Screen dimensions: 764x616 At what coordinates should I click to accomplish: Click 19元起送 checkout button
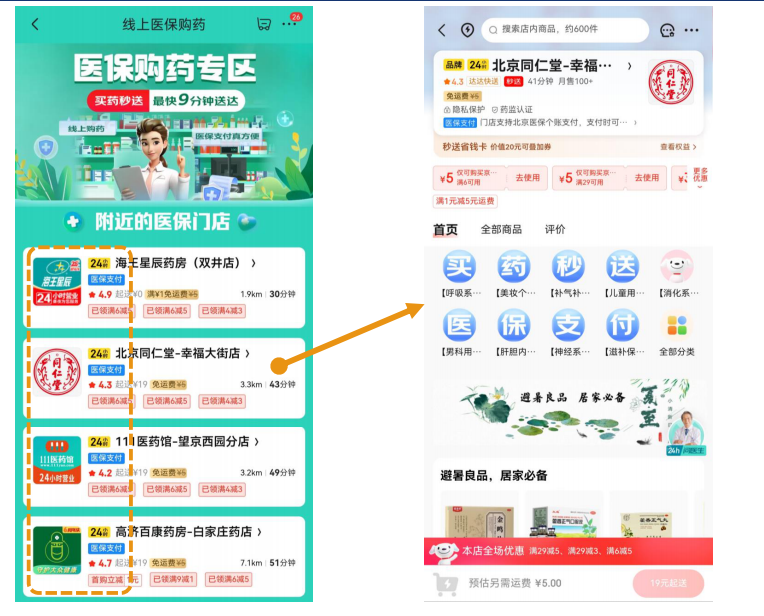pyautogui.click(x=668, y=583)
